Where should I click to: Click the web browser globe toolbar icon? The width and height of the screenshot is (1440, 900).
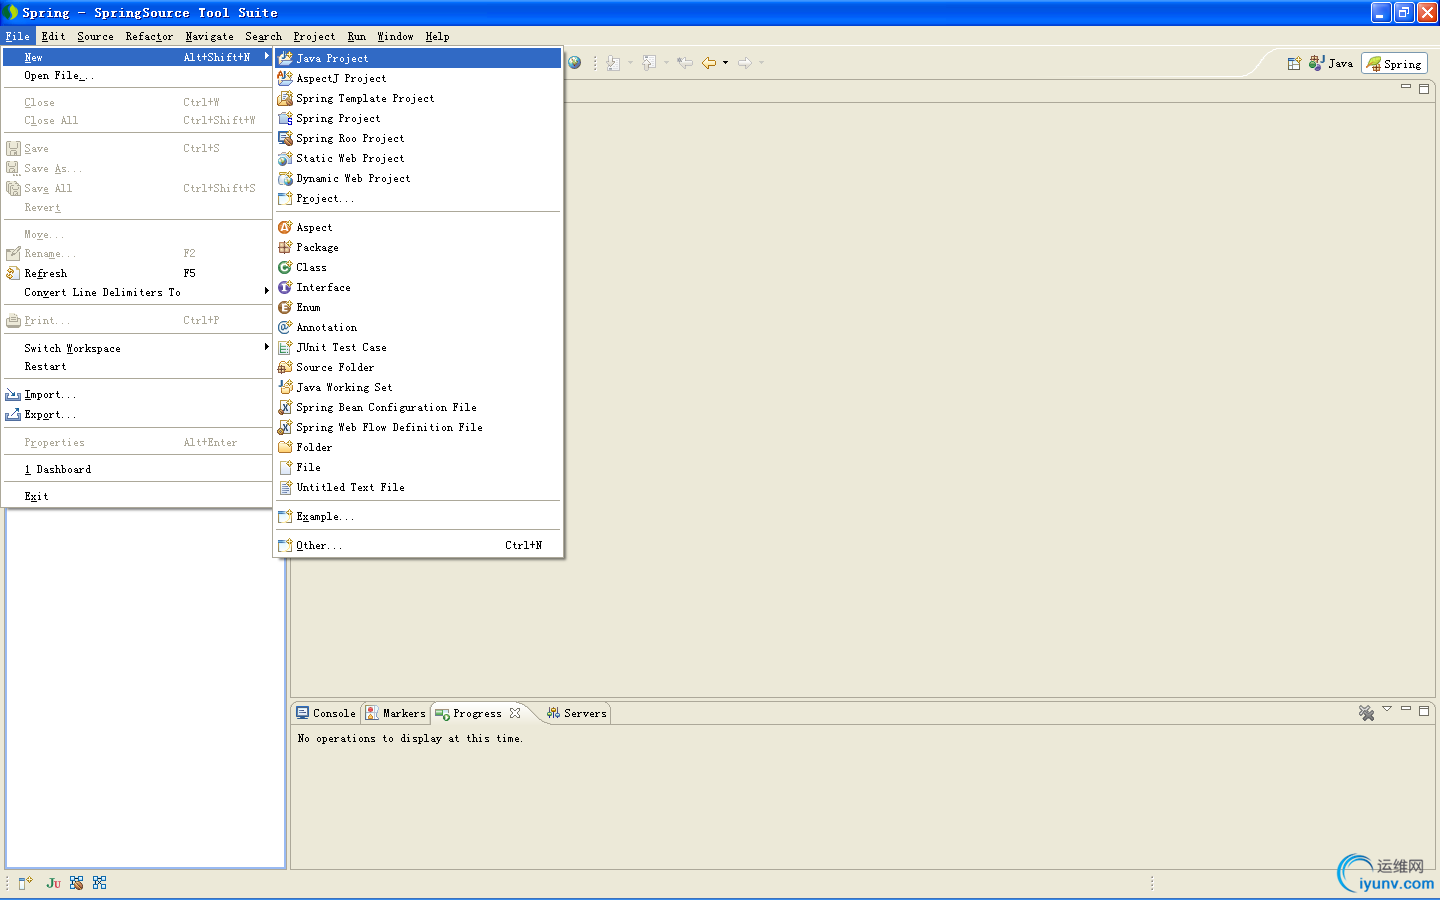pyautogui.click(x=575, y=63)
